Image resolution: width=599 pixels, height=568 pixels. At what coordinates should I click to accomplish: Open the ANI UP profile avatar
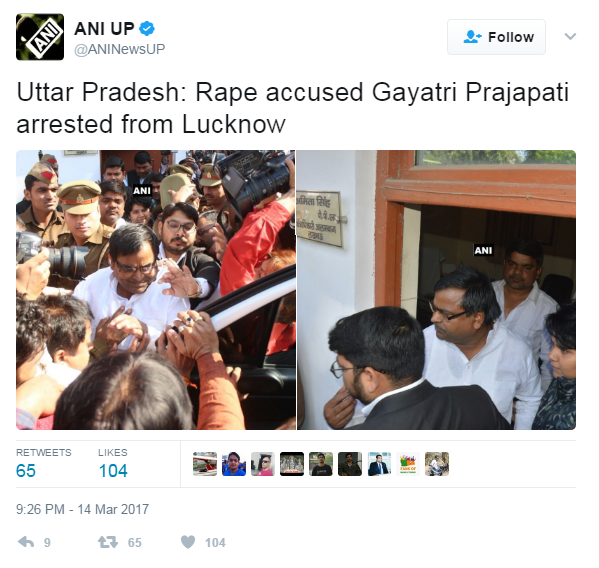coord(40,37)
